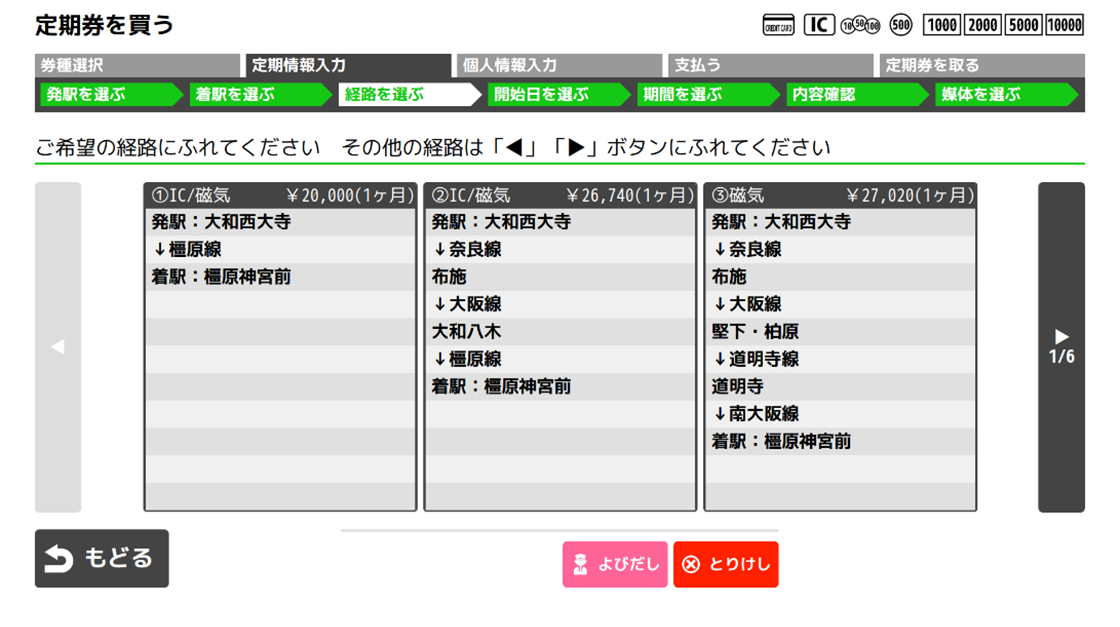The image size is (1120, 627).
Task: Click the 1000 yen bill icon
Action: (x=941, y=25)
